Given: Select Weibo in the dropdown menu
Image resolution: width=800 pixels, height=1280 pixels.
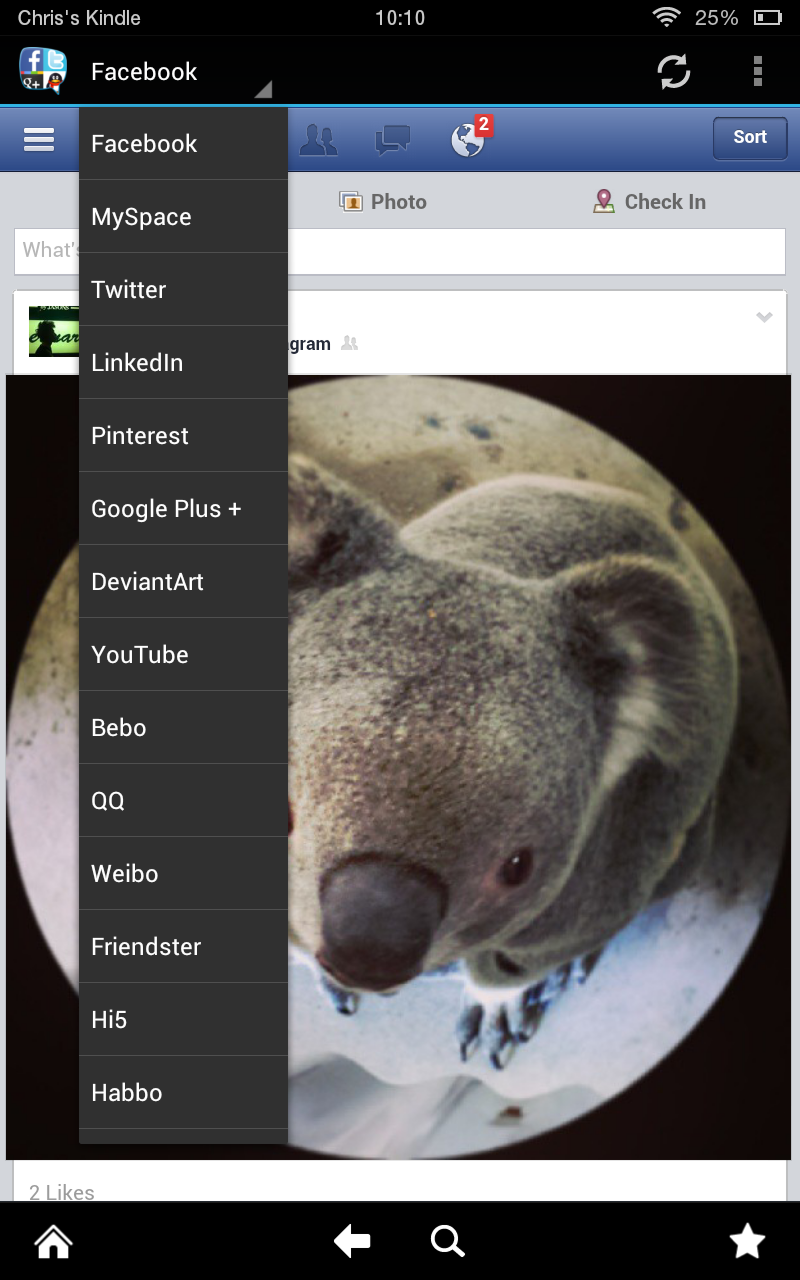Looking at the screenshot, I should (x=183, y=874).
